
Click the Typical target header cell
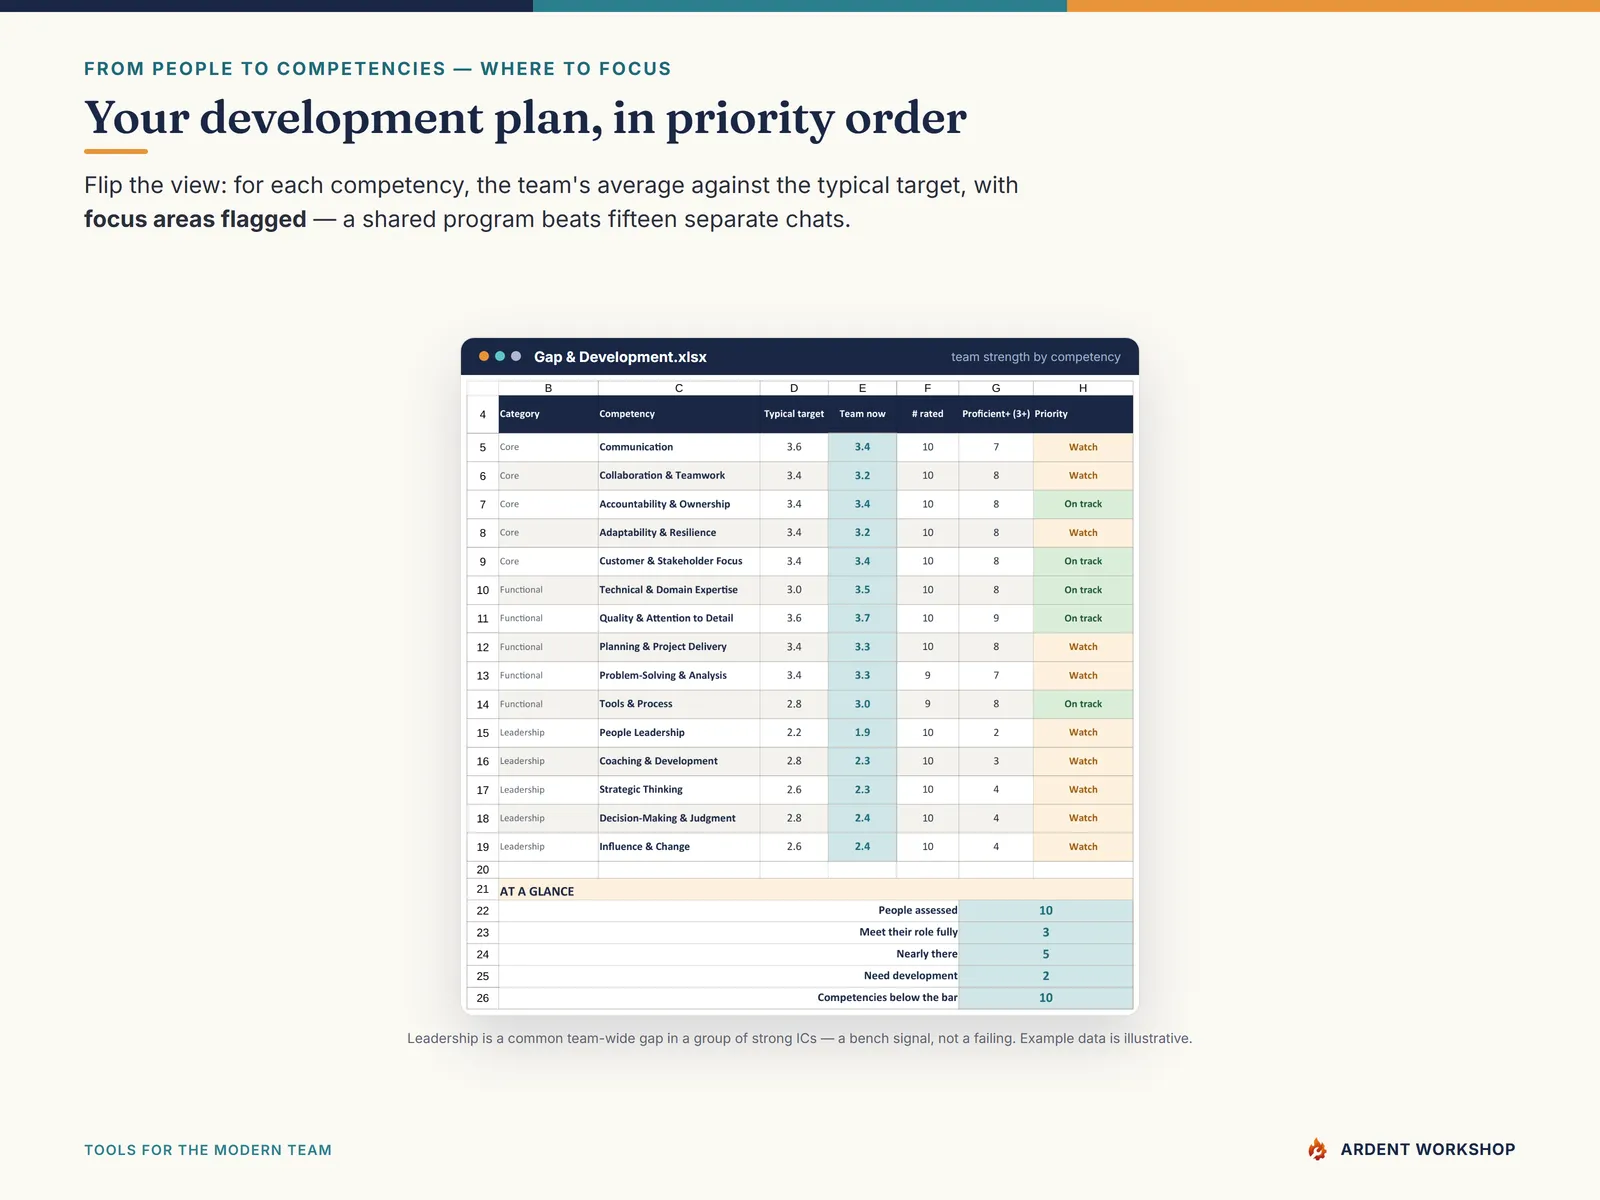[794, 414]
